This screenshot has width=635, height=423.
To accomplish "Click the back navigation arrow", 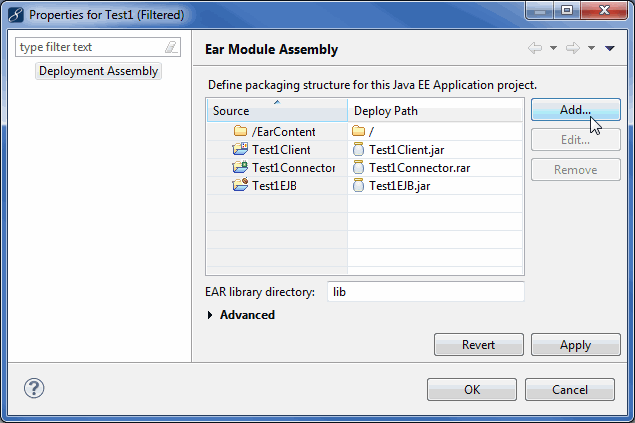I will click(x=535, y=48).
